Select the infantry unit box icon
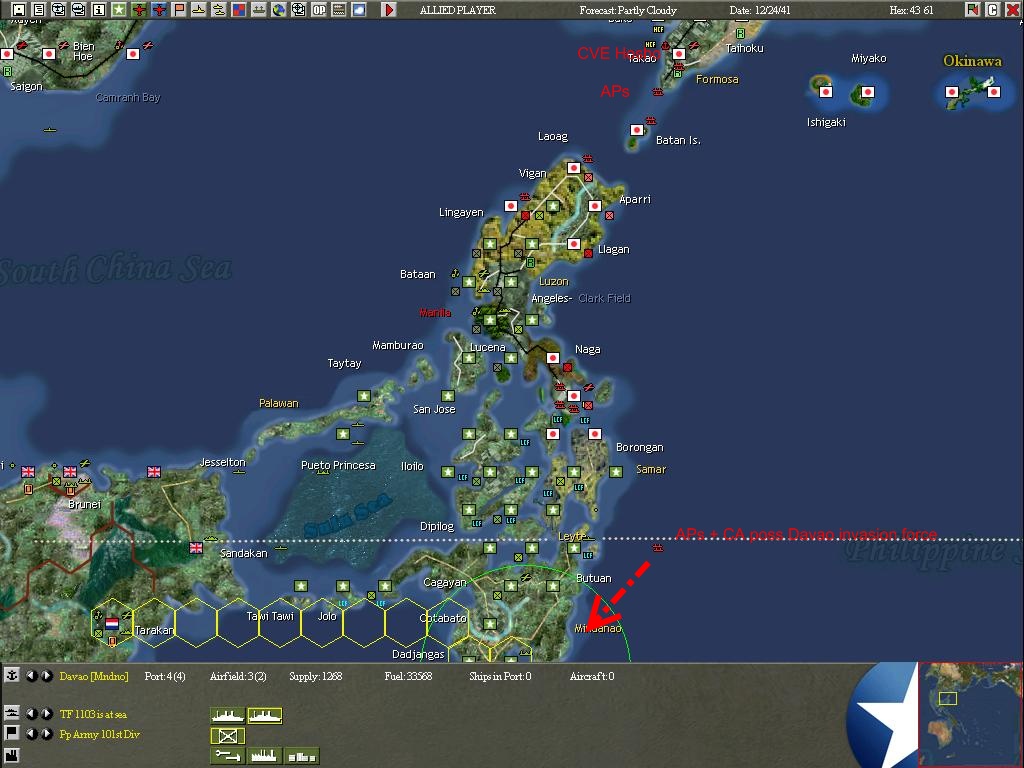Screen dimensions: 1024x768 [x=227, y=736]
